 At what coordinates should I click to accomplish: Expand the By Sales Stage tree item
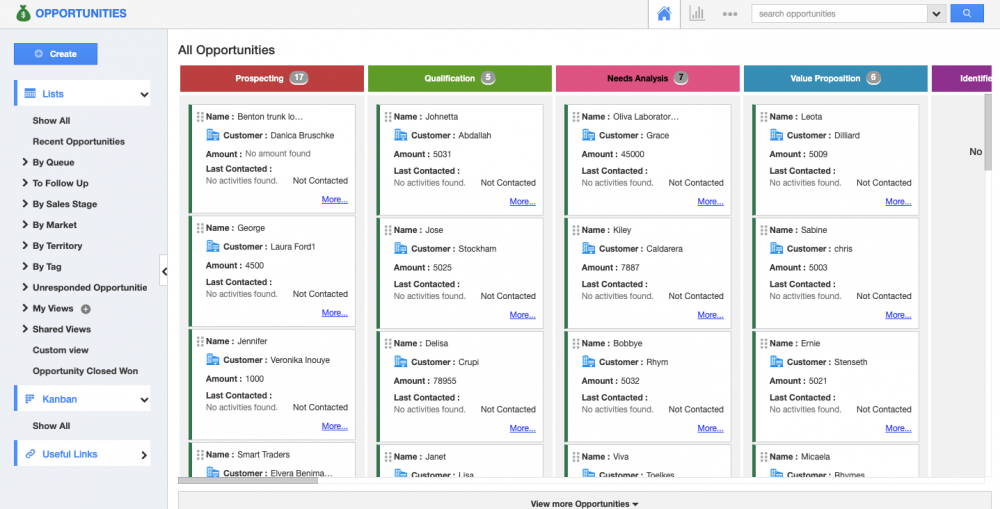25,204
